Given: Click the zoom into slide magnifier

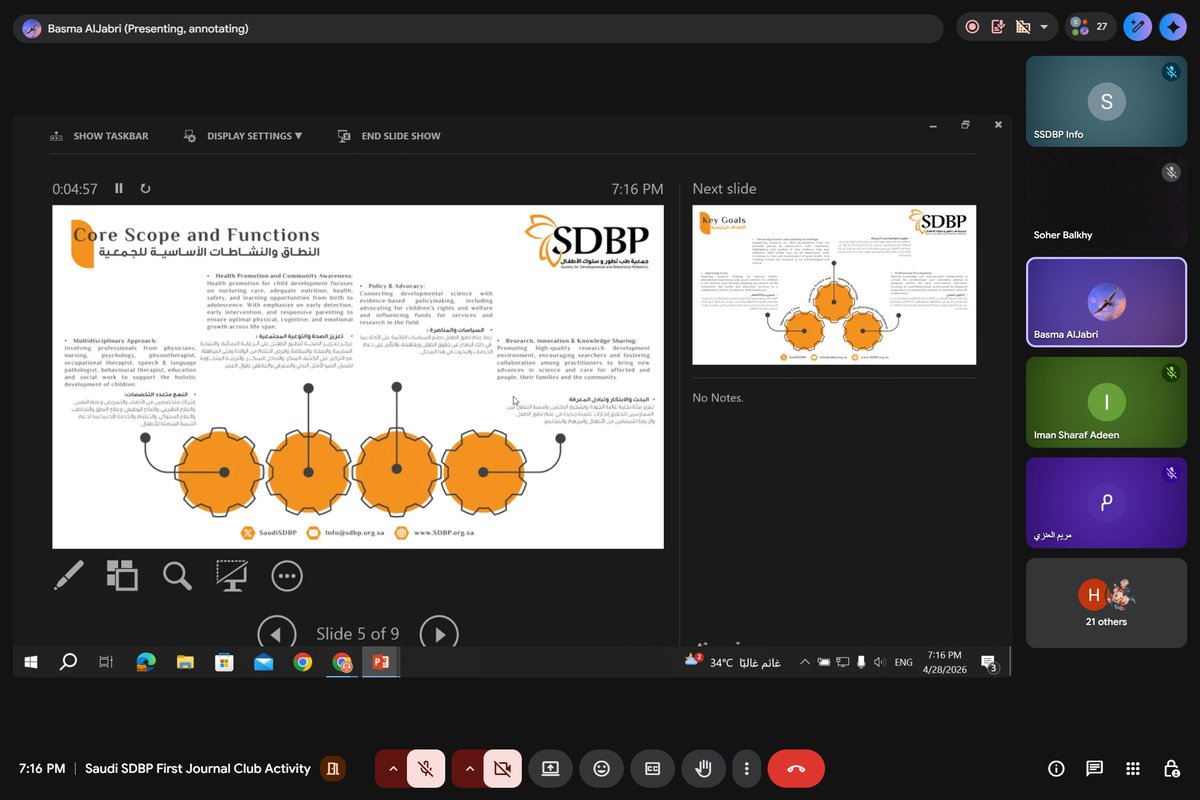Looking at the screenshot, I should point(177,575).
